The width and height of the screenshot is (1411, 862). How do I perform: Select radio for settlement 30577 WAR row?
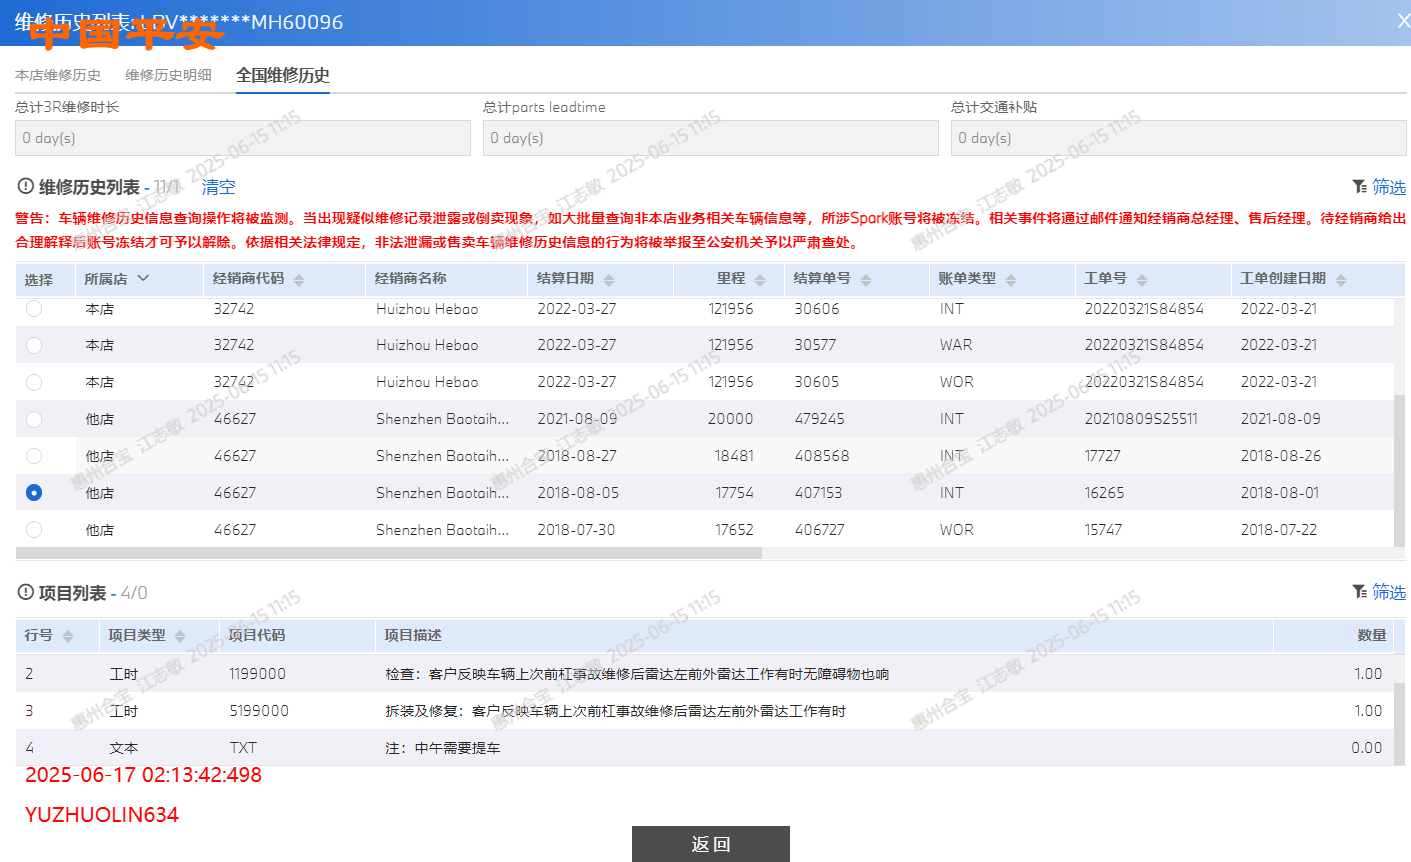tap(34, 345)
